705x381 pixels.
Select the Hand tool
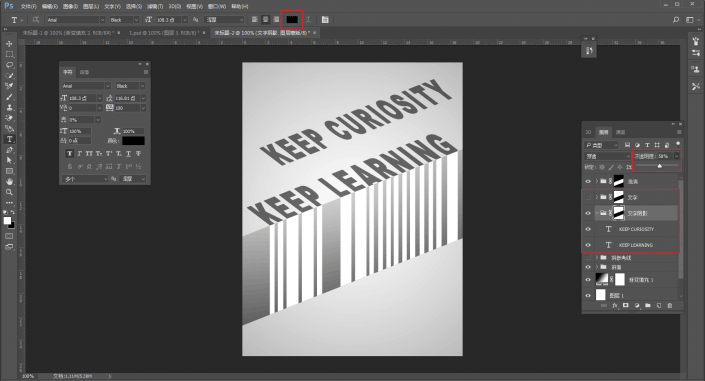point(9,181)
